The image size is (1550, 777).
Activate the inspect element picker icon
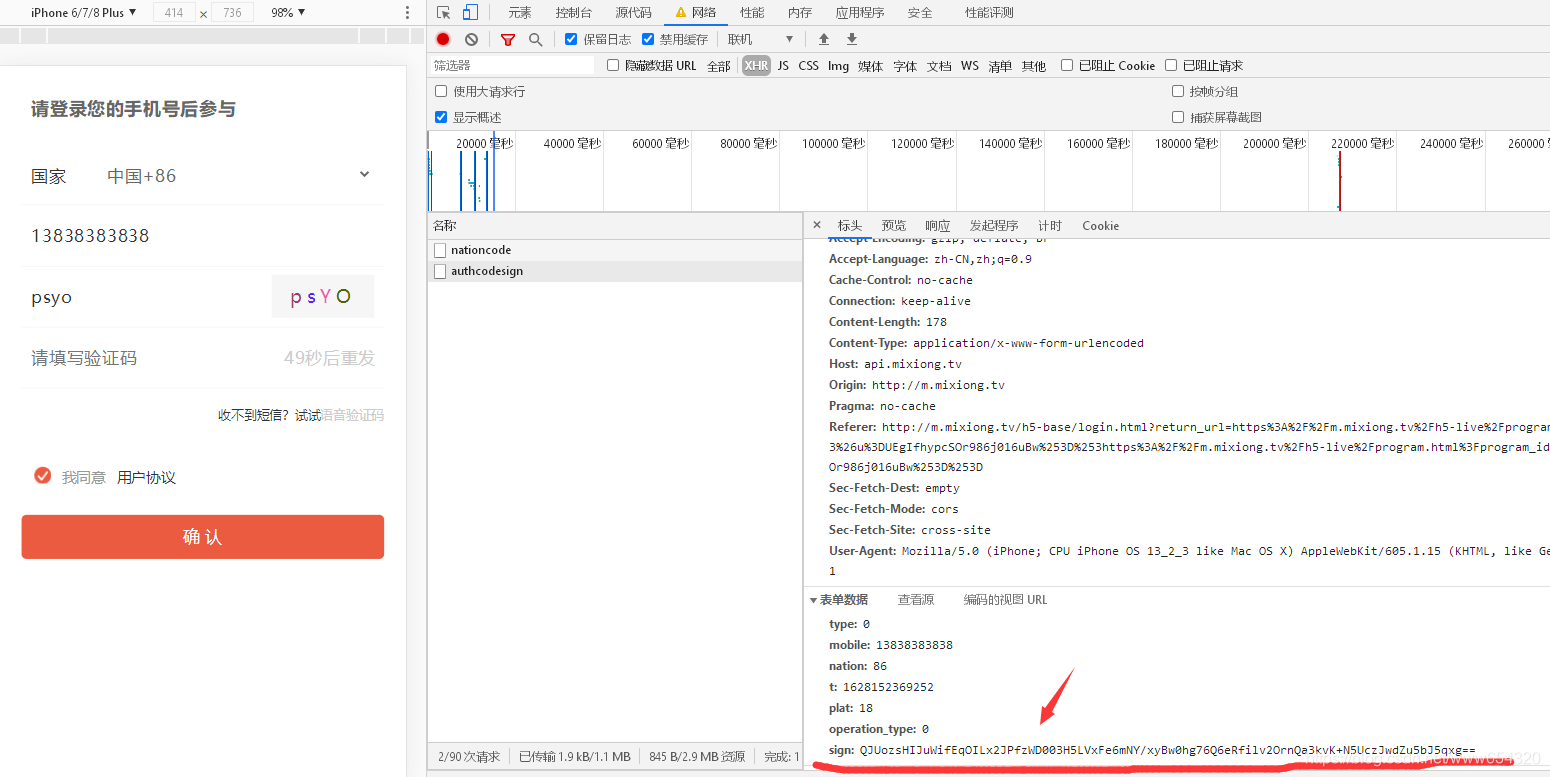pyautogui.click(x=444, y=13)
